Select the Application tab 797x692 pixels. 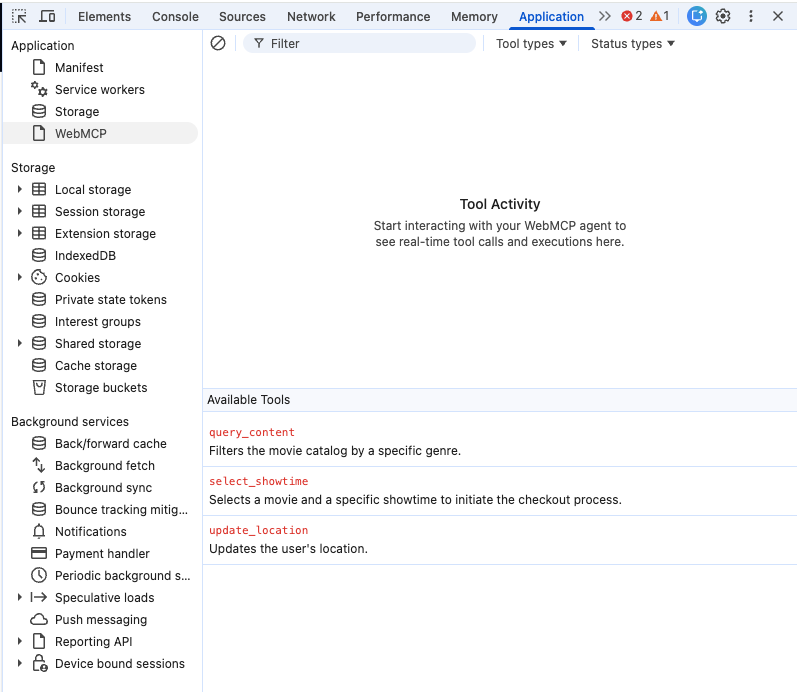(551, 17)
